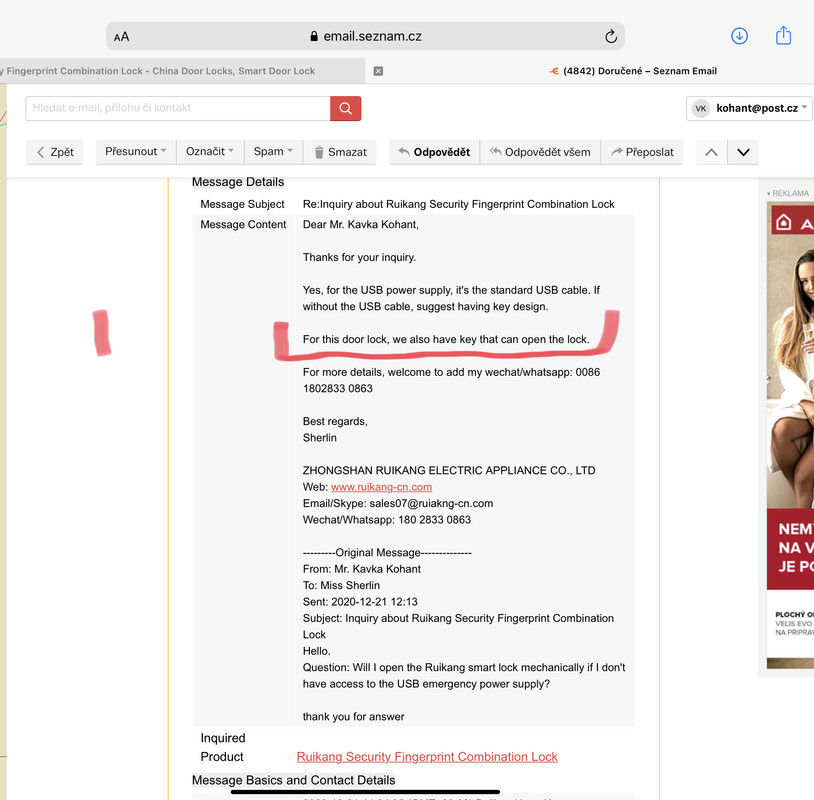Viewport: 814px width, 800px height.
Task: Click the 'Best regards,' line
Action: click(335, 422)
